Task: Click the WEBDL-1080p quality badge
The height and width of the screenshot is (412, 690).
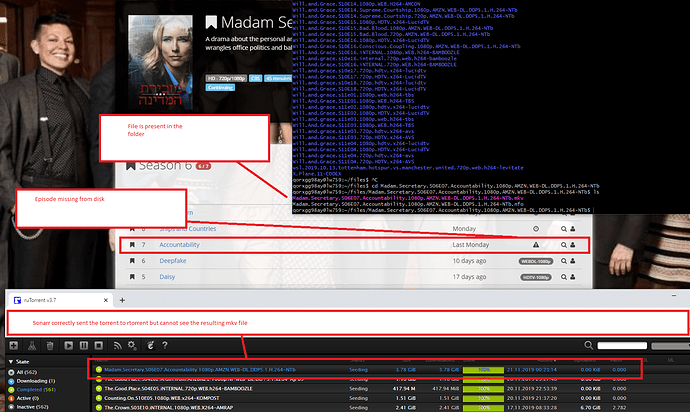Action: point(536,261)
